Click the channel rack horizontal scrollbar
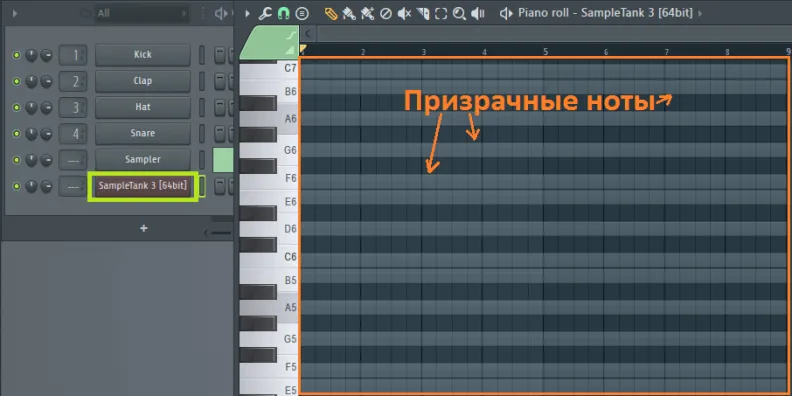Image resolution: width=792 pixels, height=396 pixels. click(221, 233)
